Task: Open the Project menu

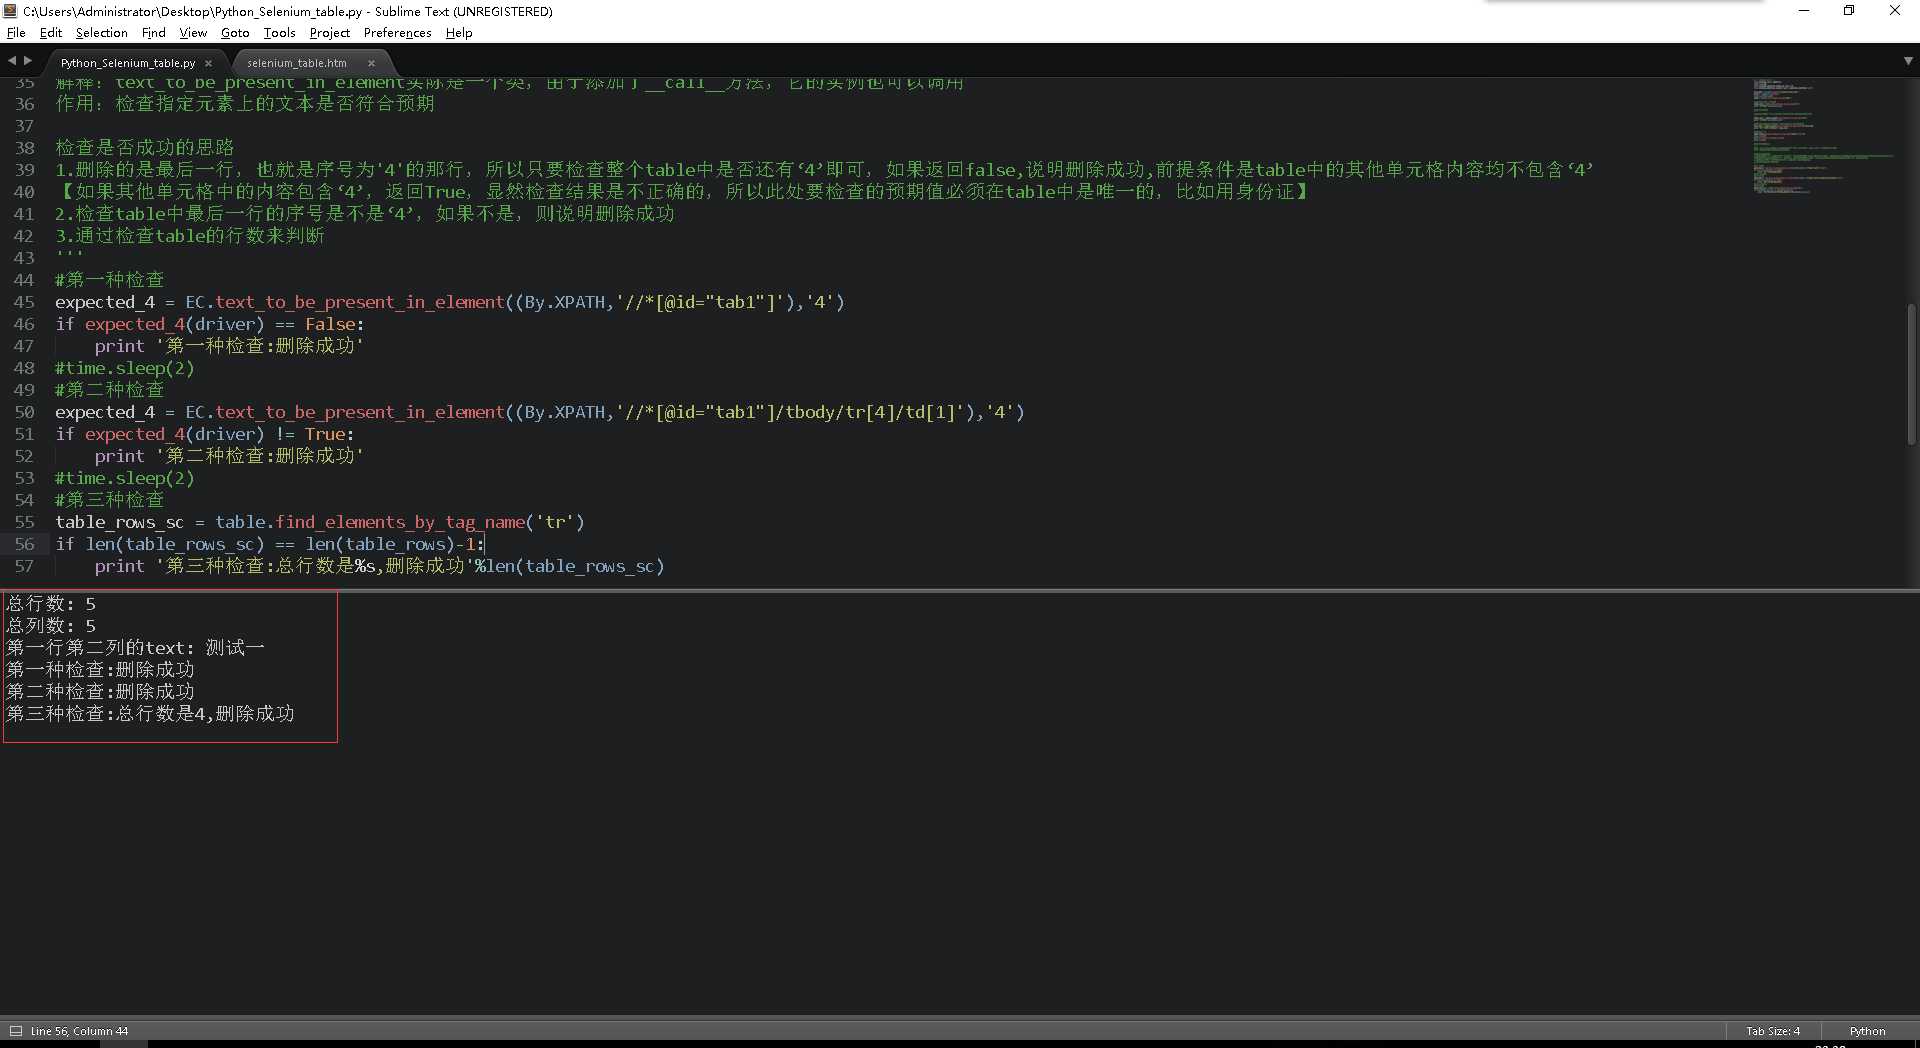Action: pos(330,33)
